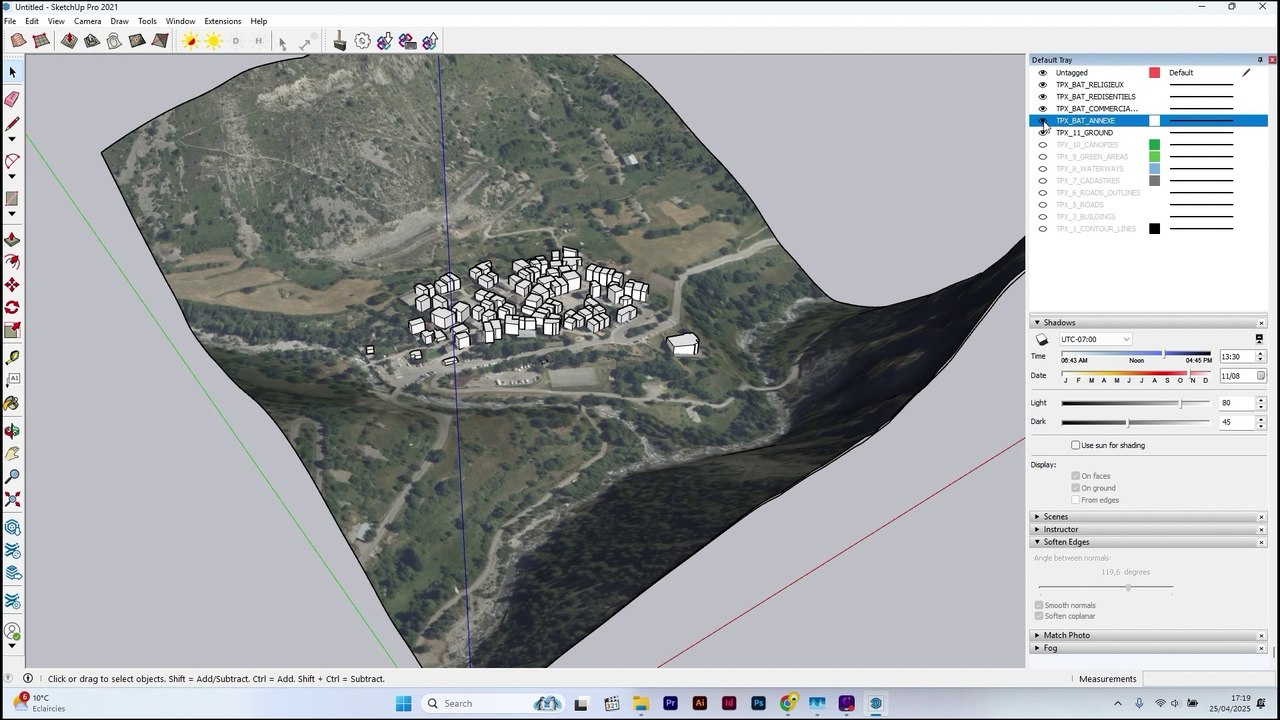Image resolution: width=1280 pixels, height=720 pixels.
Task: Show the TPX_10_CANOPIES tag
Action: click(x=1043, y=145)
